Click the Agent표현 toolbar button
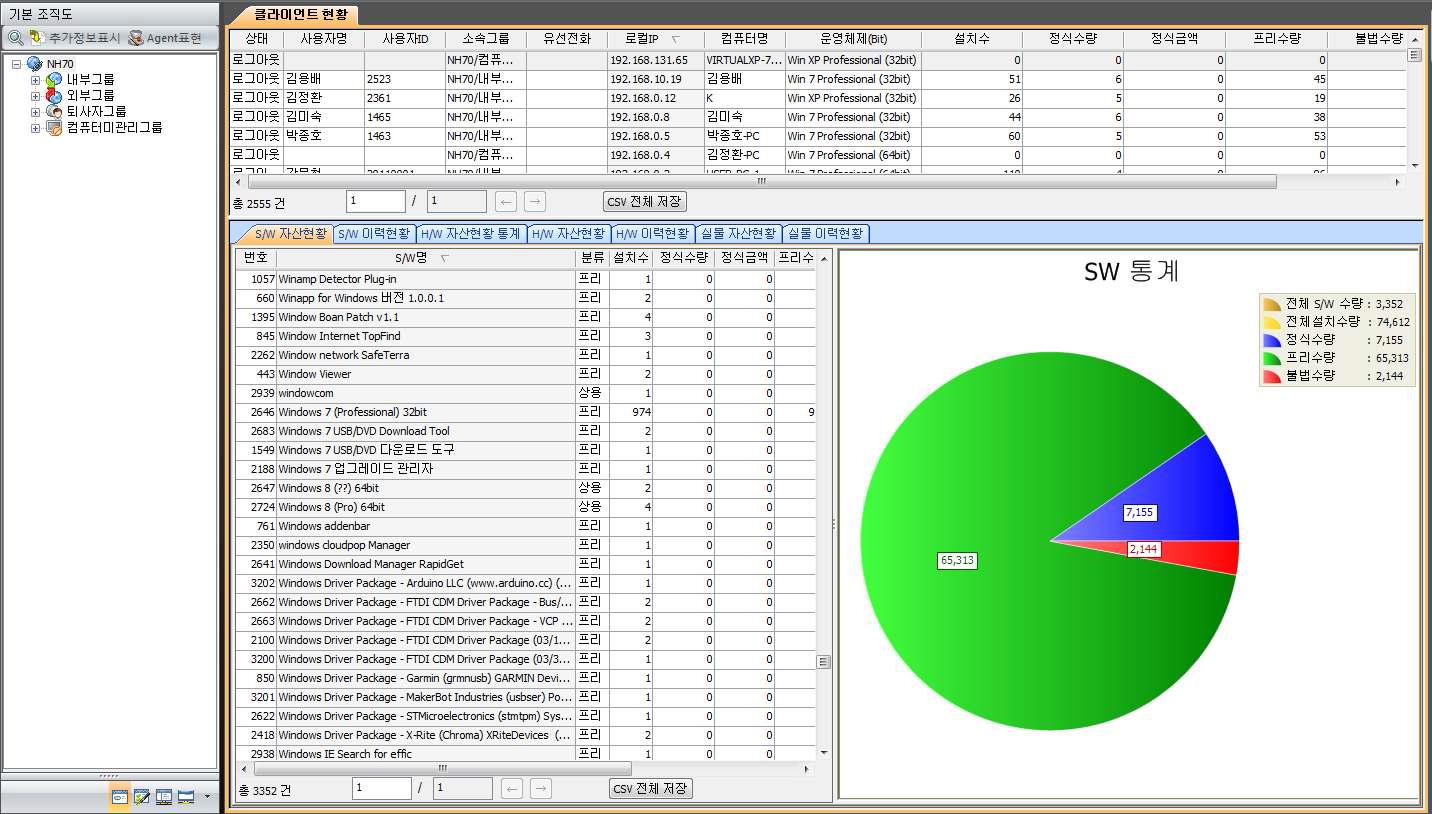The height and width of the screenshot is (814, 1432). pyautogui.click(x=164, y=38)
